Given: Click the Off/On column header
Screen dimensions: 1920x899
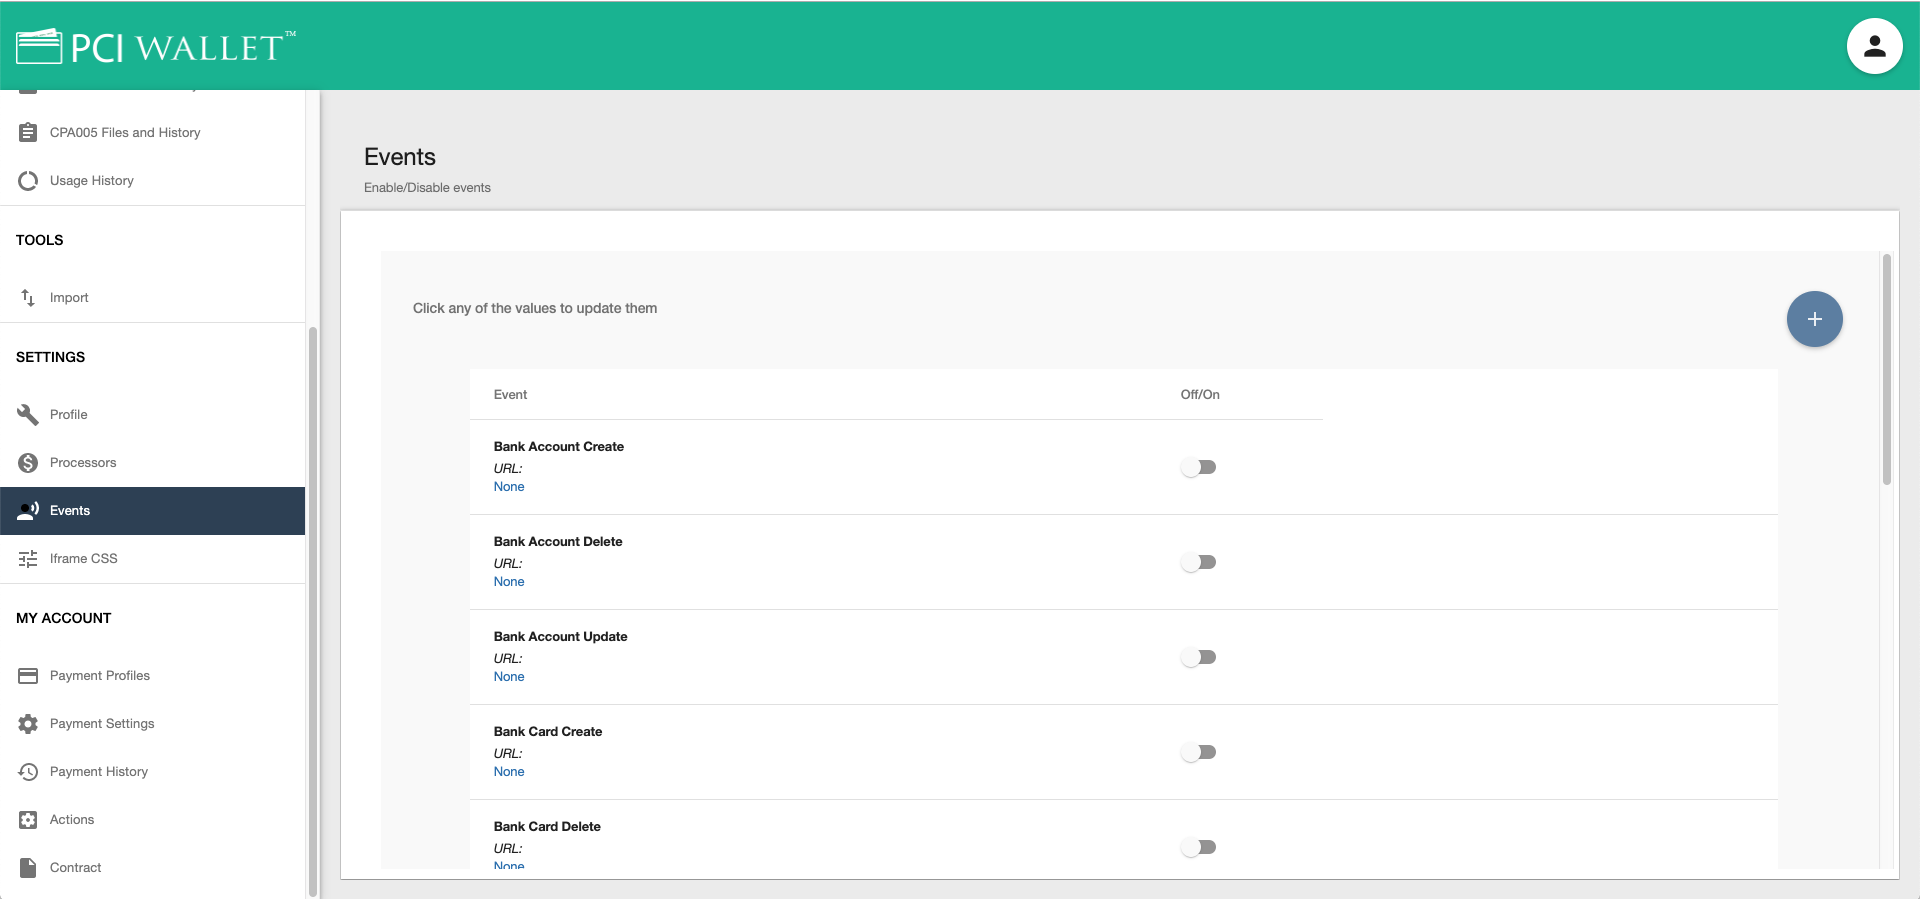Looking at the screenshot, I should point(1200,394).
